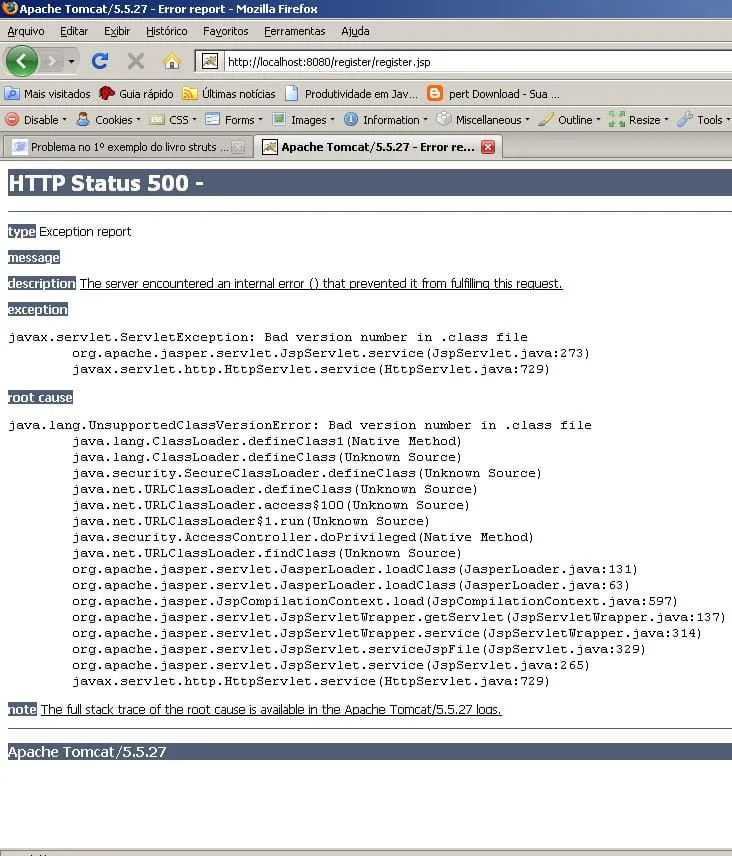732x856 pixels.
Task: Open the Editar menu
Action: click(x=74, y=31)
